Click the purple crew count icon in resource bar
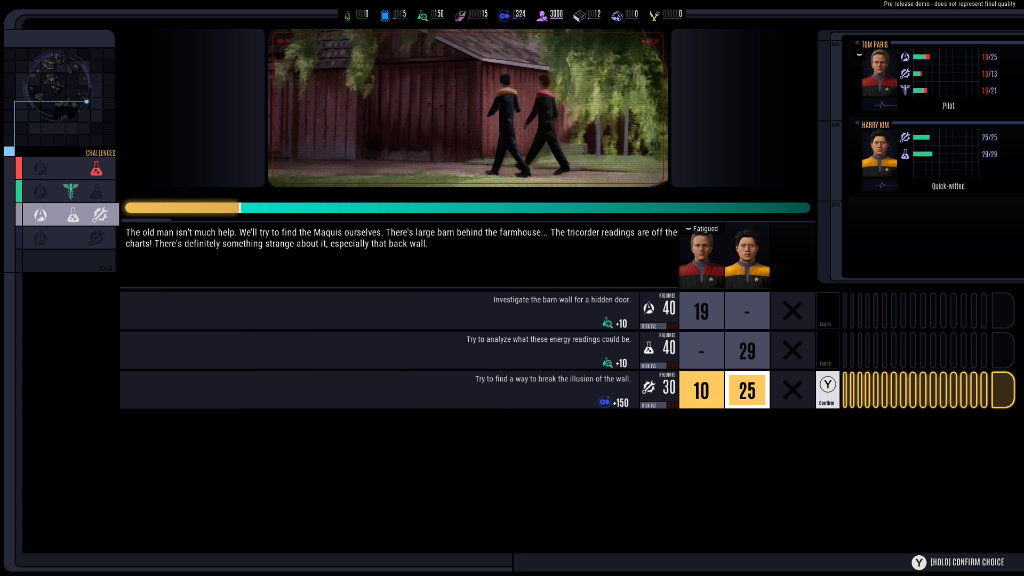1024x576 pixels. (x=541, y=15)
